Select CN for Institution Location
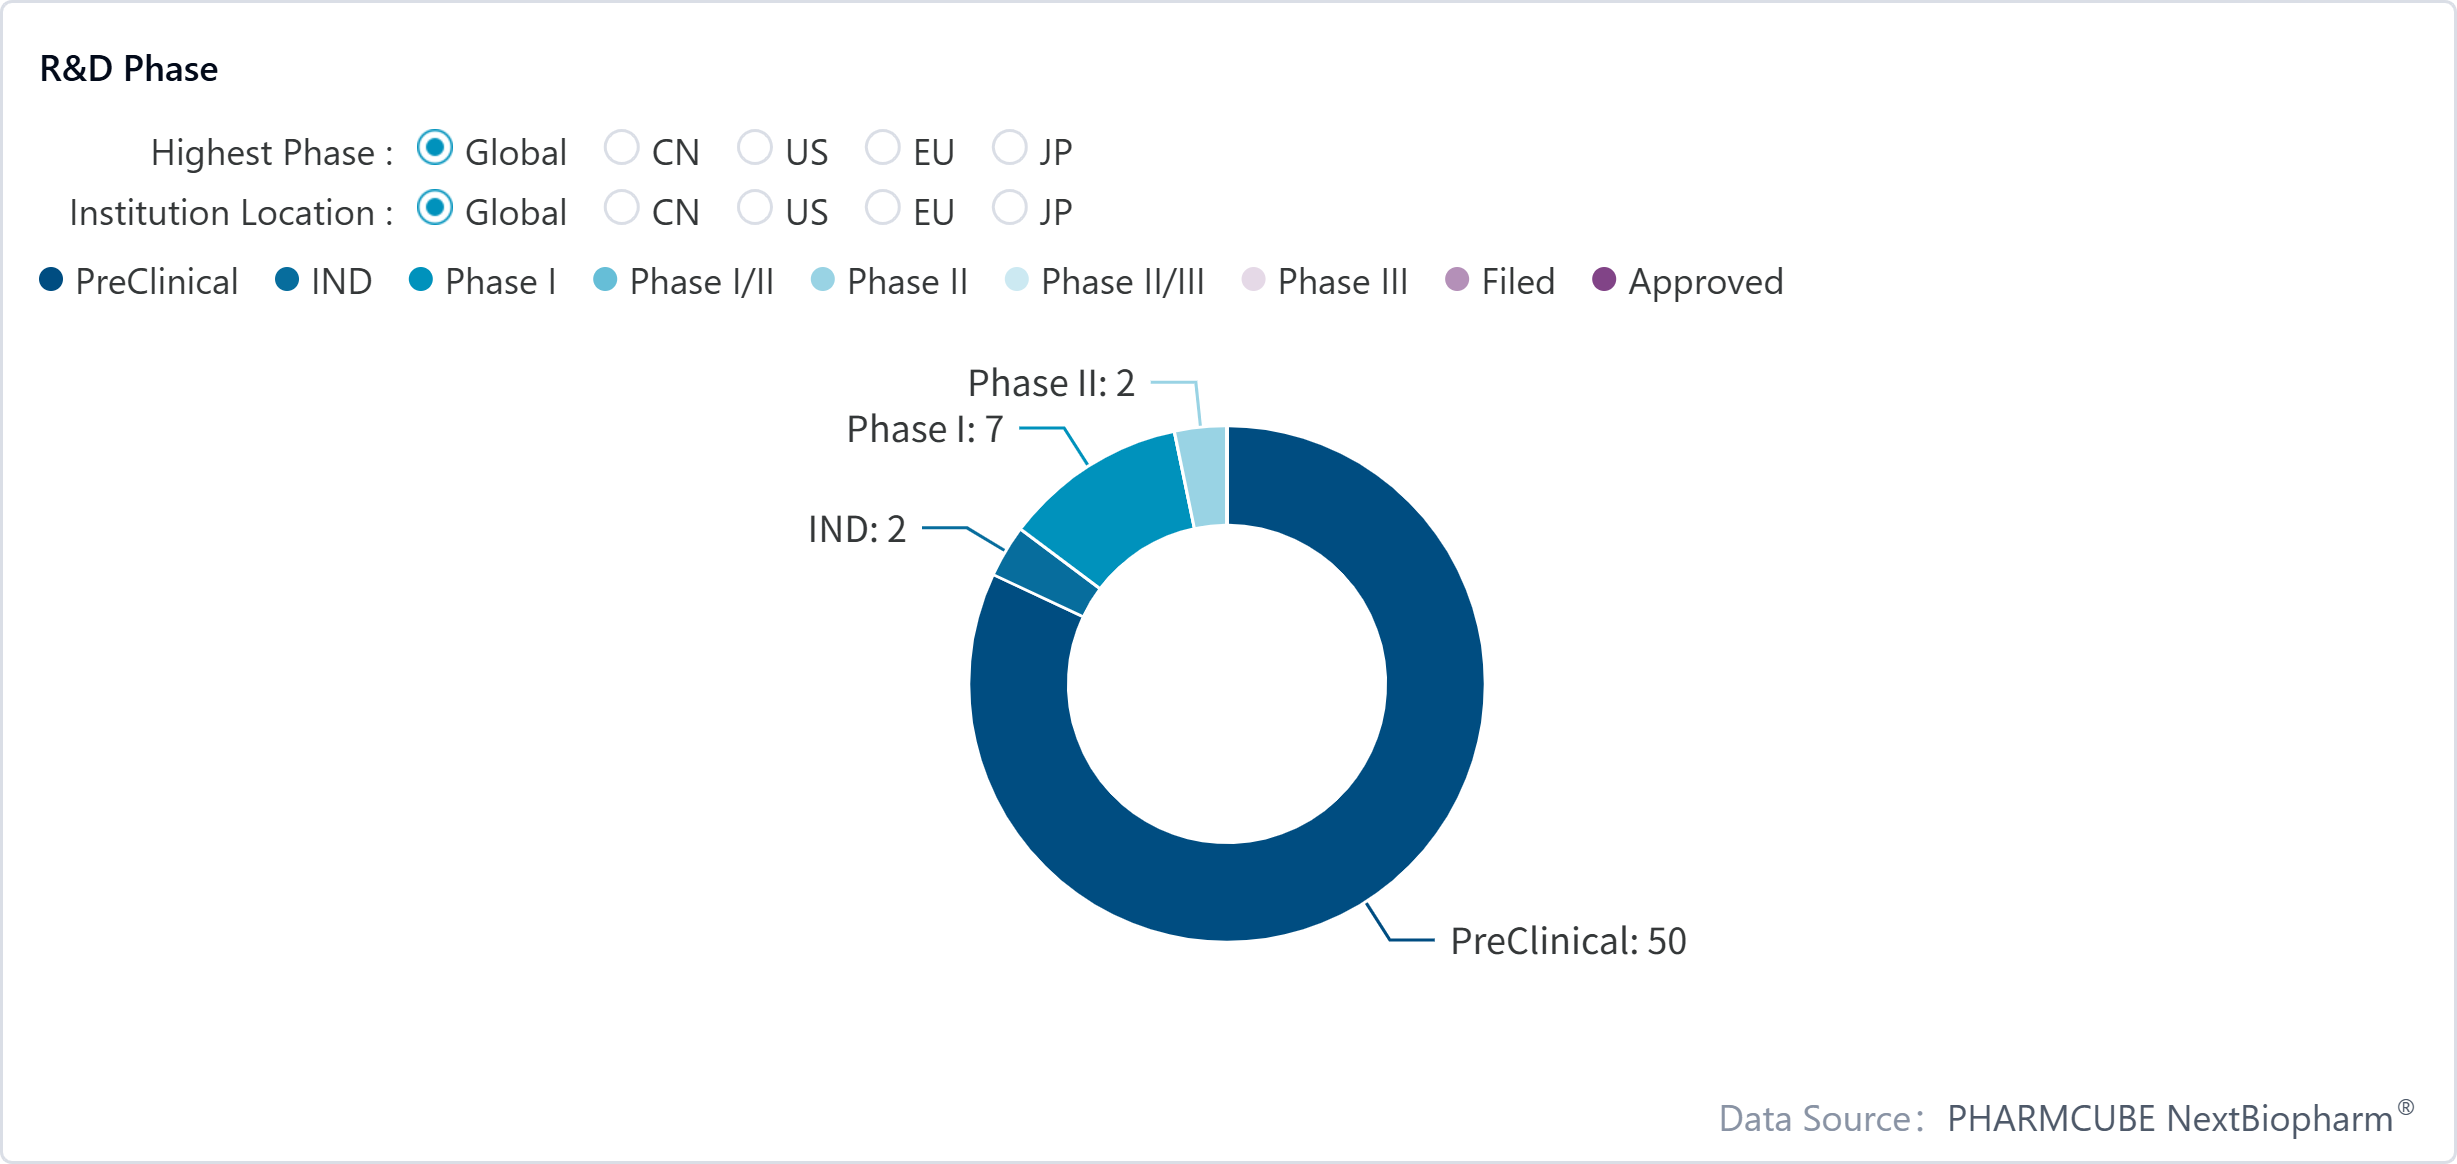This screenshot has width=2457, height=1164. click(621, 208)
